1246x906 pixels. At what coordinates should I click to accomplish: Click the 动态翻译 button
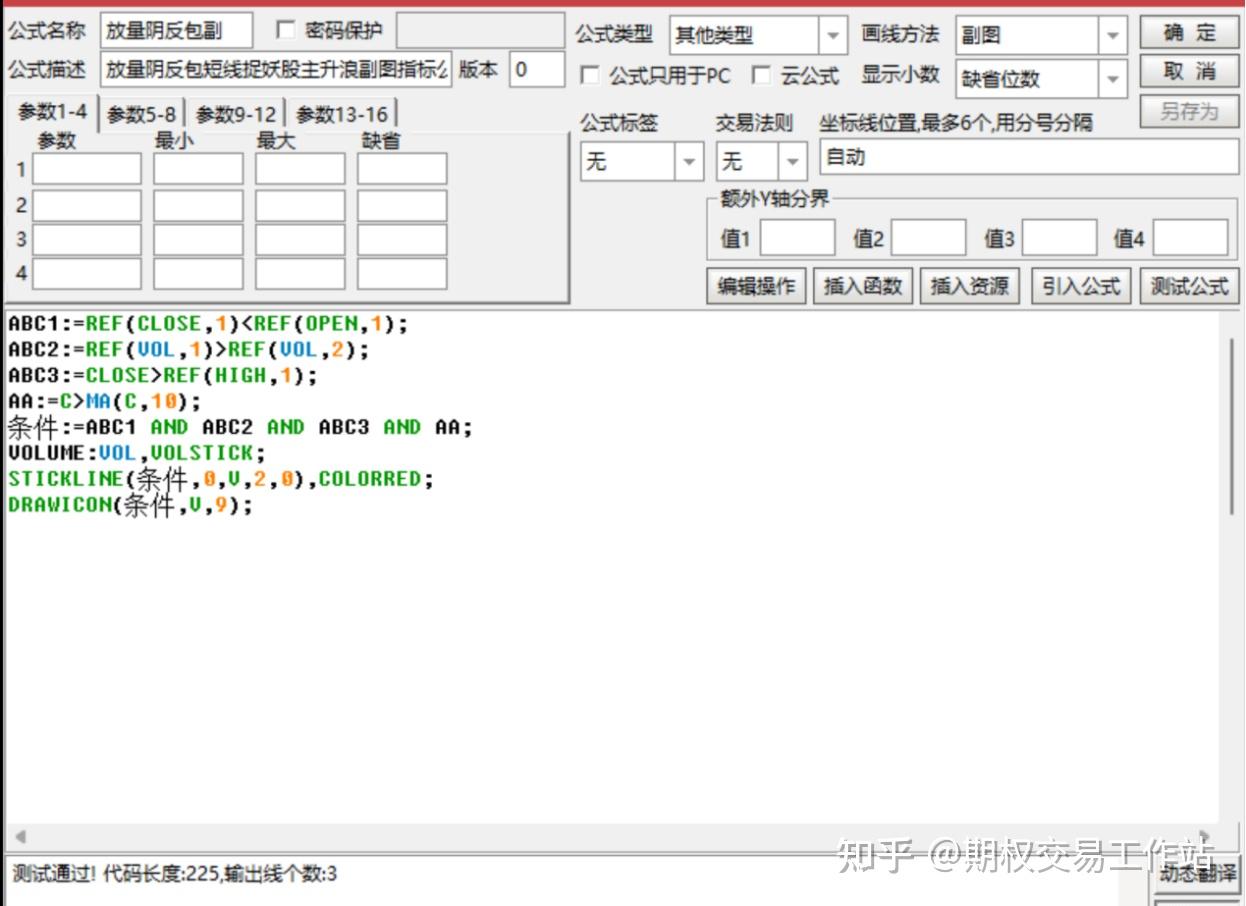tap(1197, 874)
